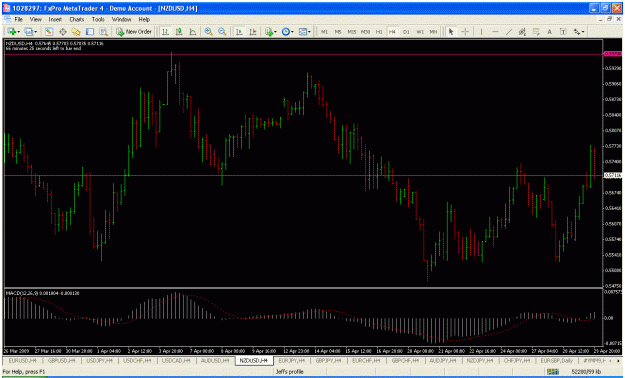Image resolution: width=625 pixels, height=378 pixels.
Task: Select the Text 'A' drawing tool
Action: (x=549, y=32)
